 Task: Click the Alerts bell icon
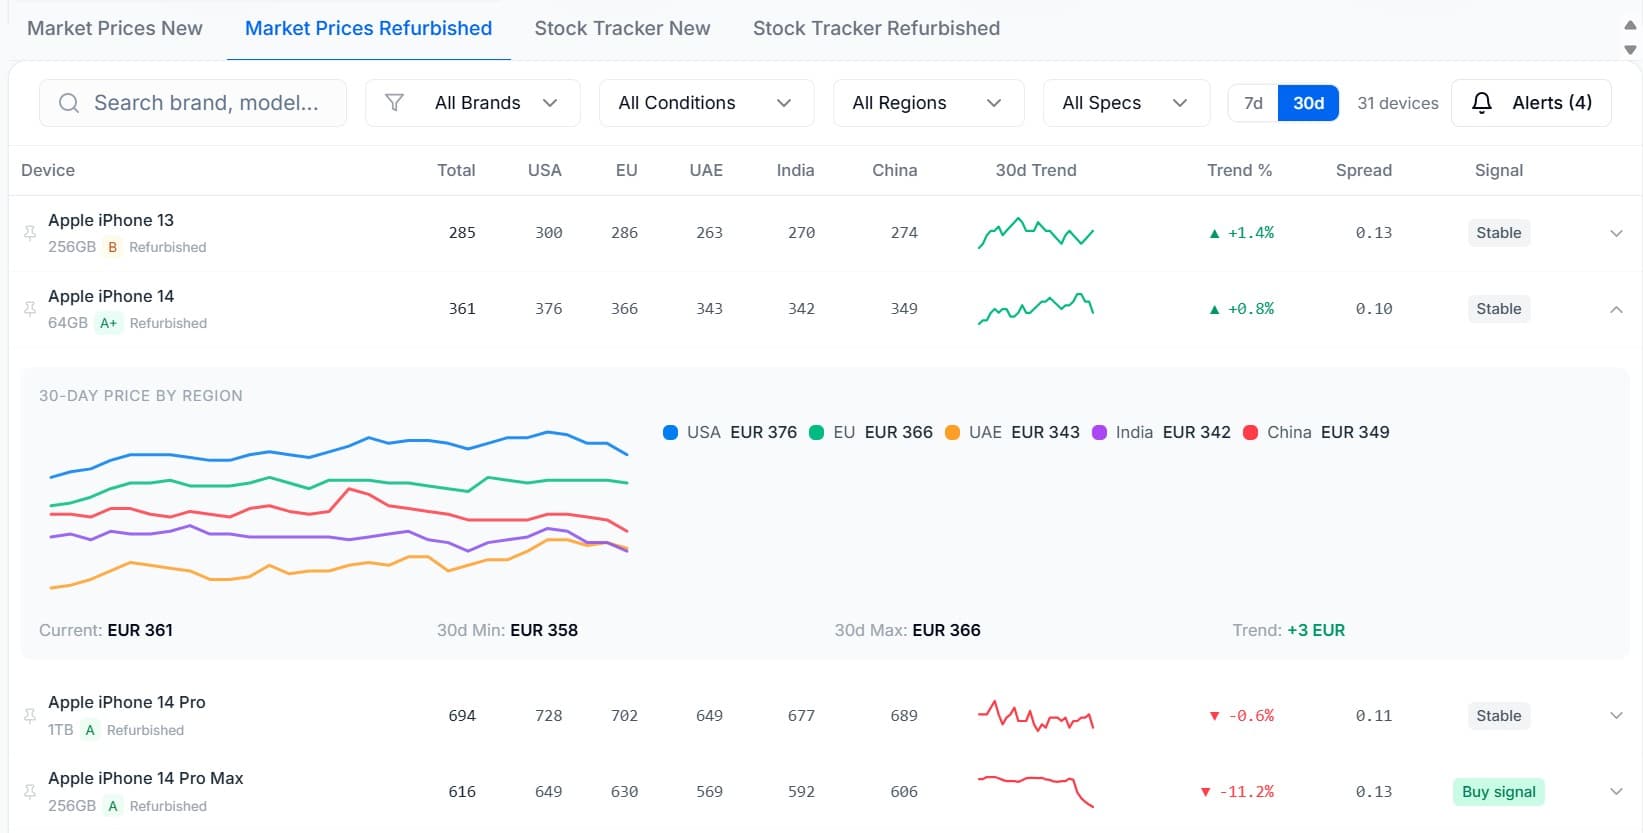pos(1482,103)
